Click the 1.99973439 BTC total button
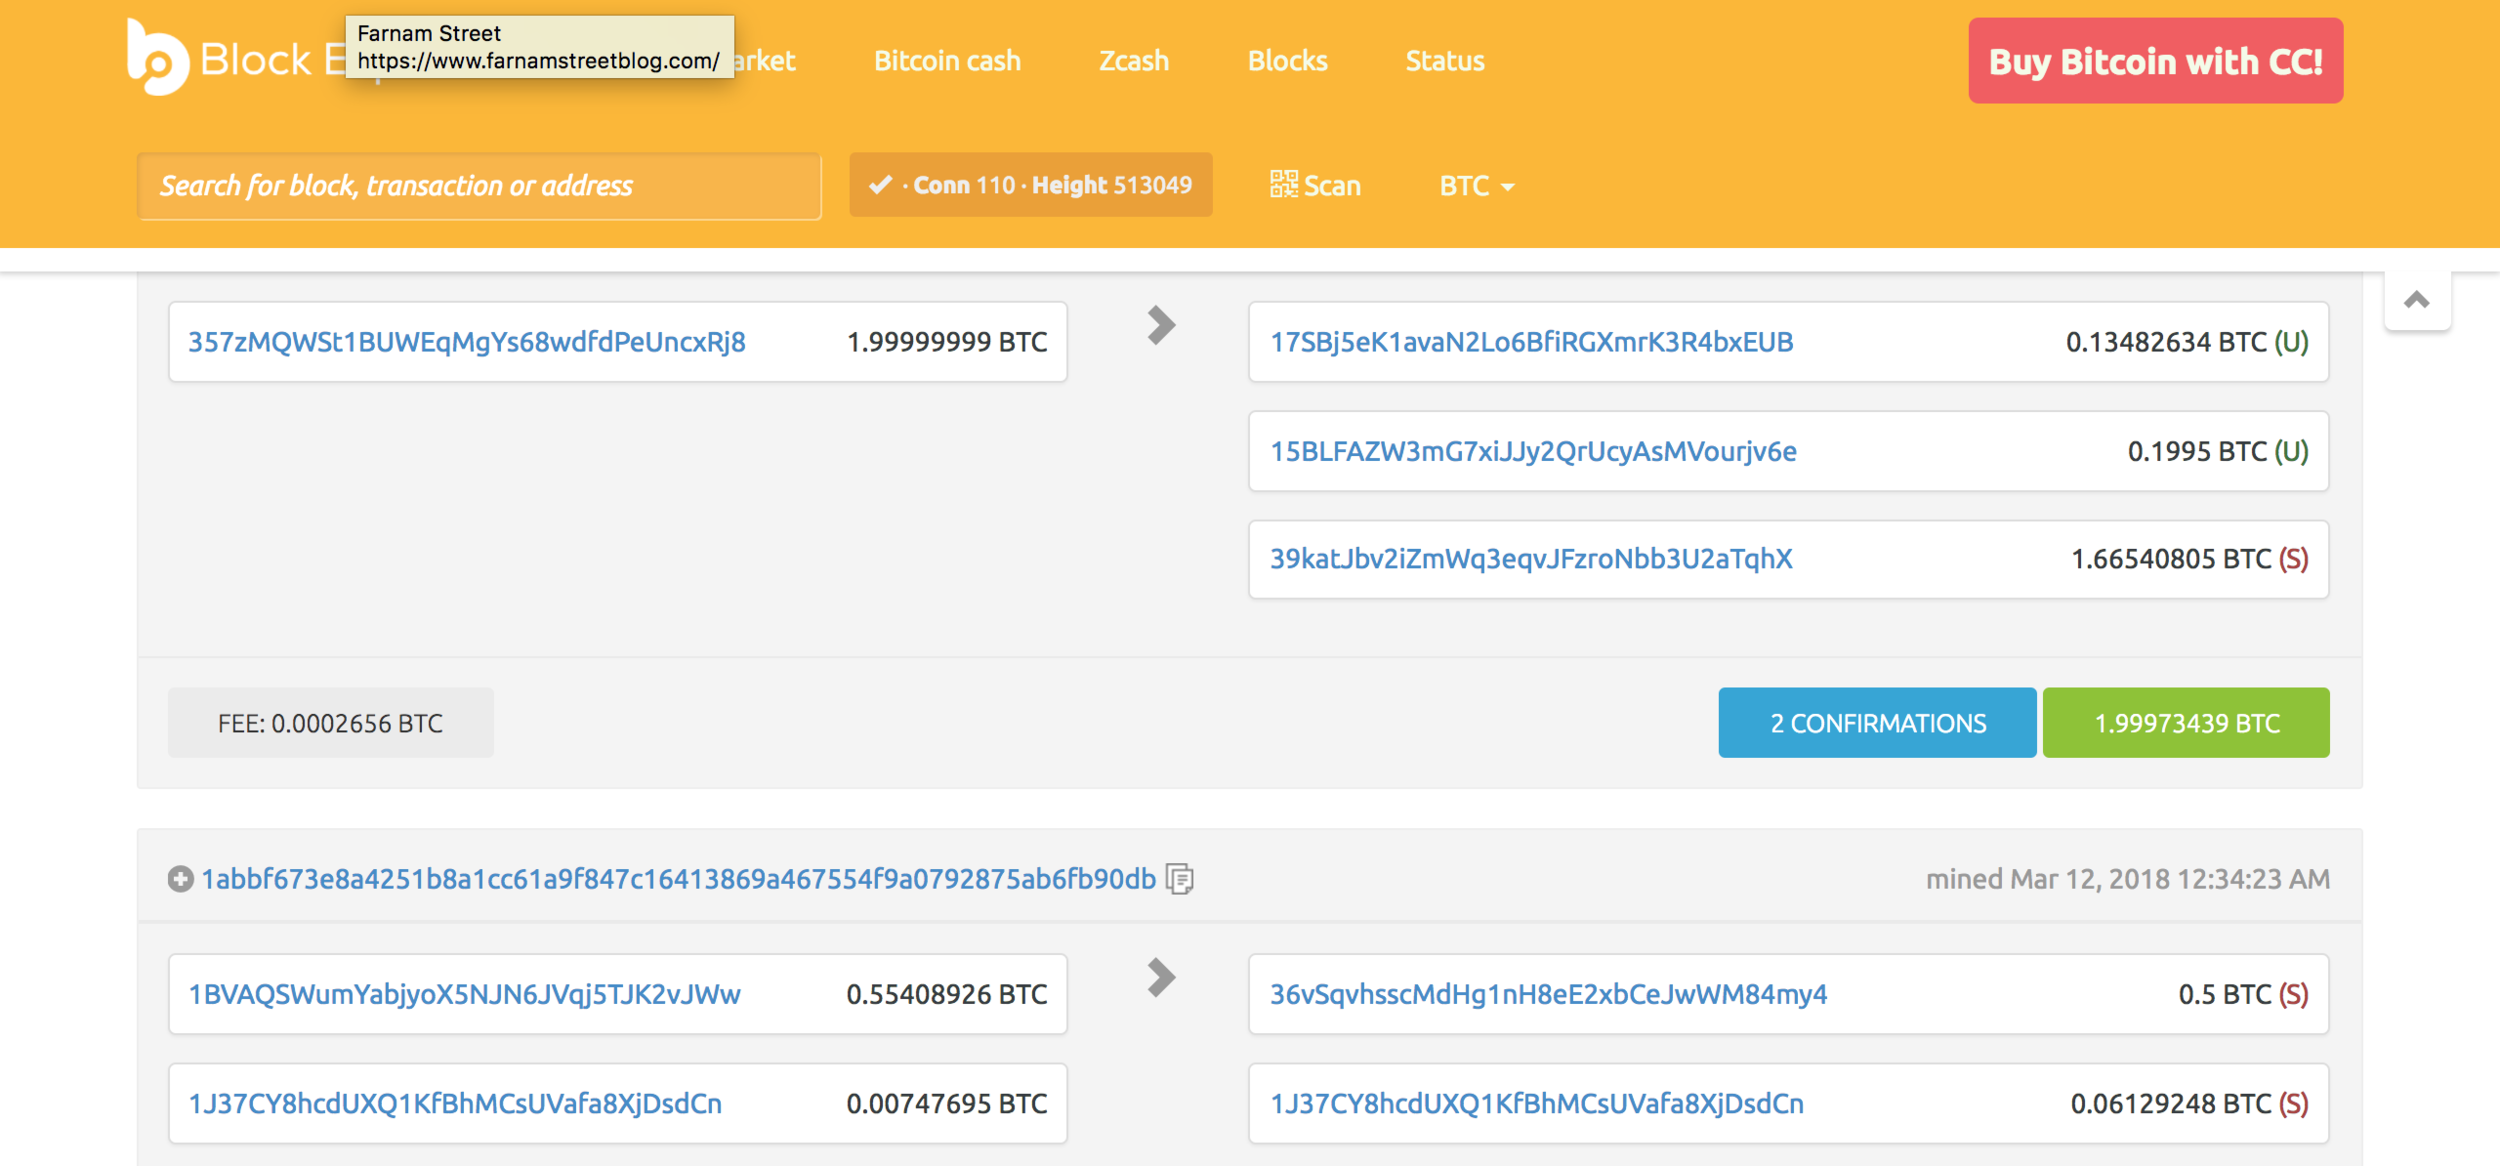The image size is (2500, 1166). click(2186, 723)
